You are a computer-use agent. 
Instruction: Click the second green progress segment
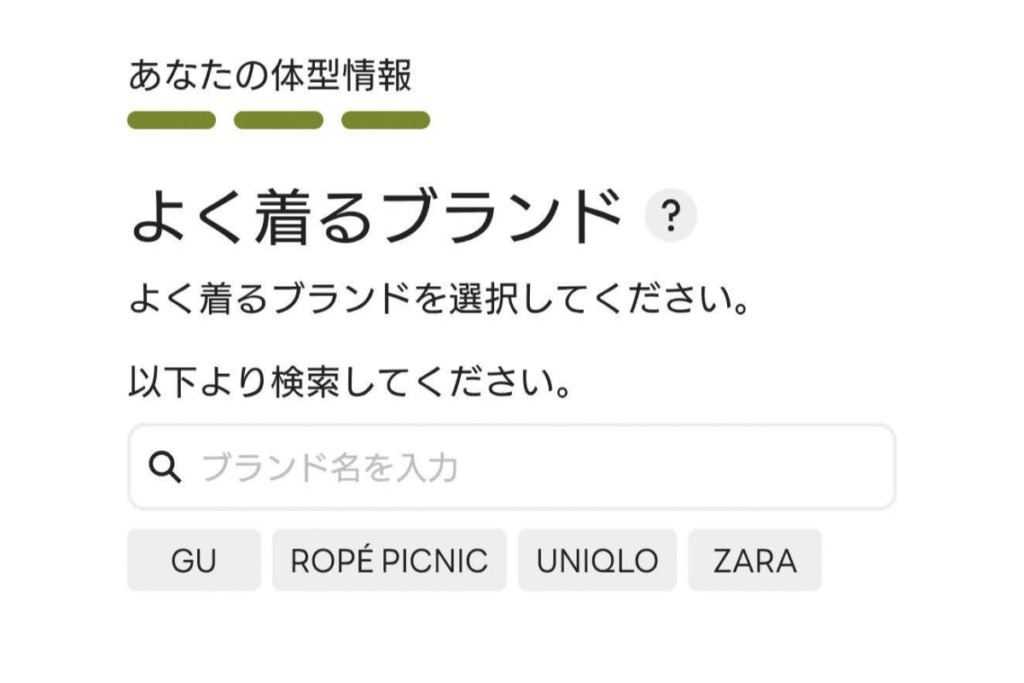[279, 121]
